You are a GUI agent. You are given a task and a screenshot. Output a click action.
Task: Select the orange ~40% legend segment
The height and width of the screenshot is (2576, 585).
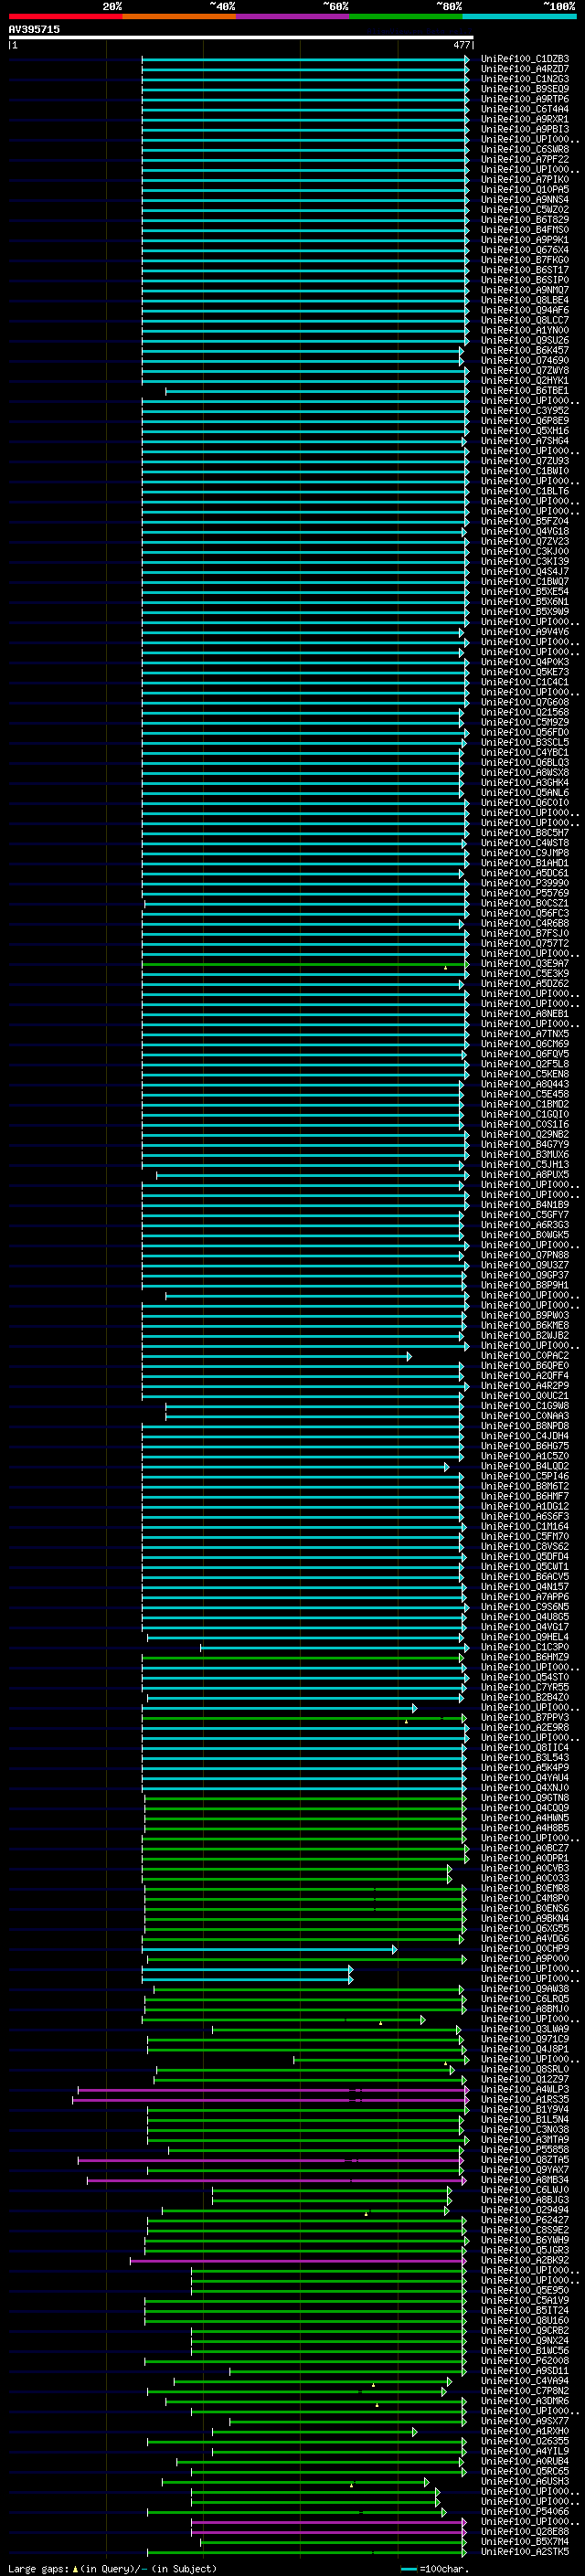(x=179, y=16)
